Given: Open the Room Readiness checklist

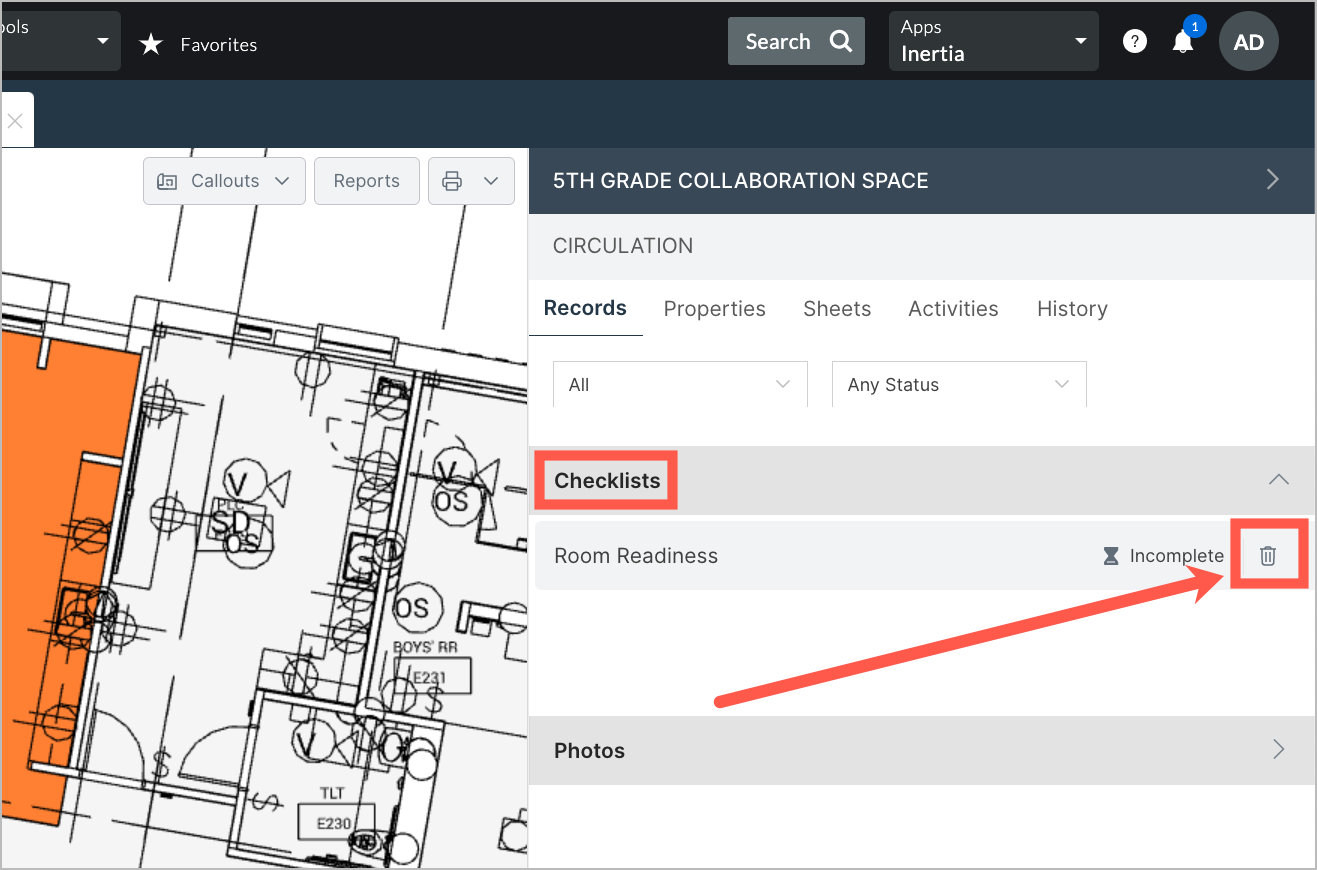Looking at the screenshot, I should pyautogui.click(x=636, y=555).
